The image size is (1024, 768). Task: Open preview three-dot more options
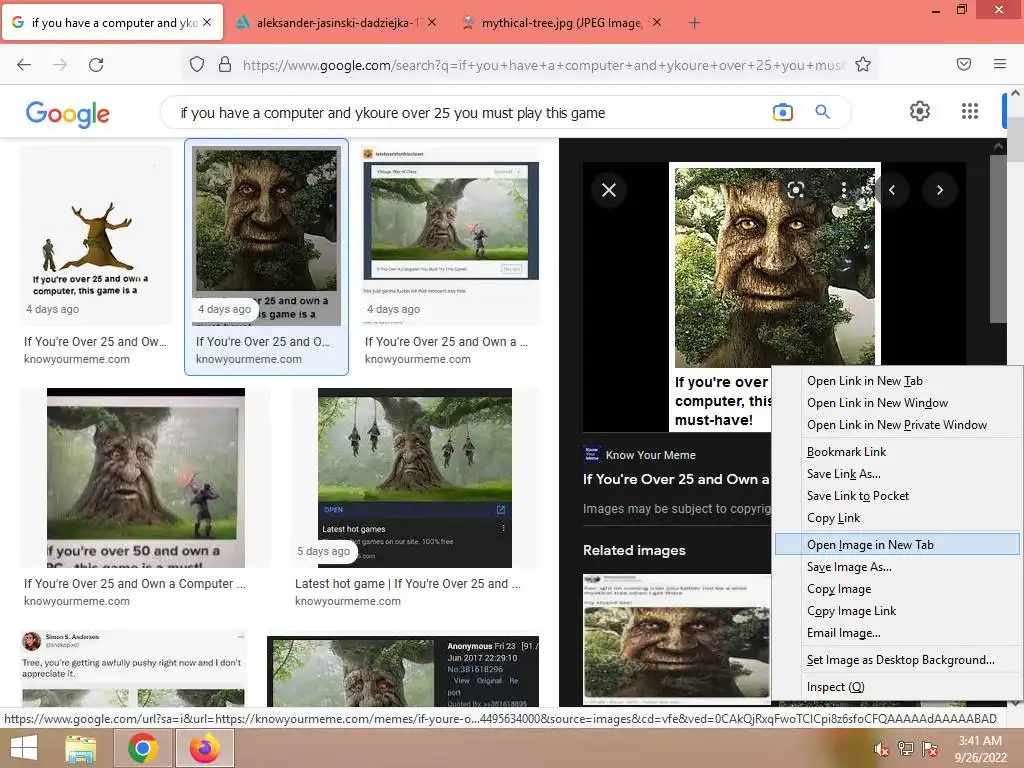pyautogui.click(x=844, y=190)
